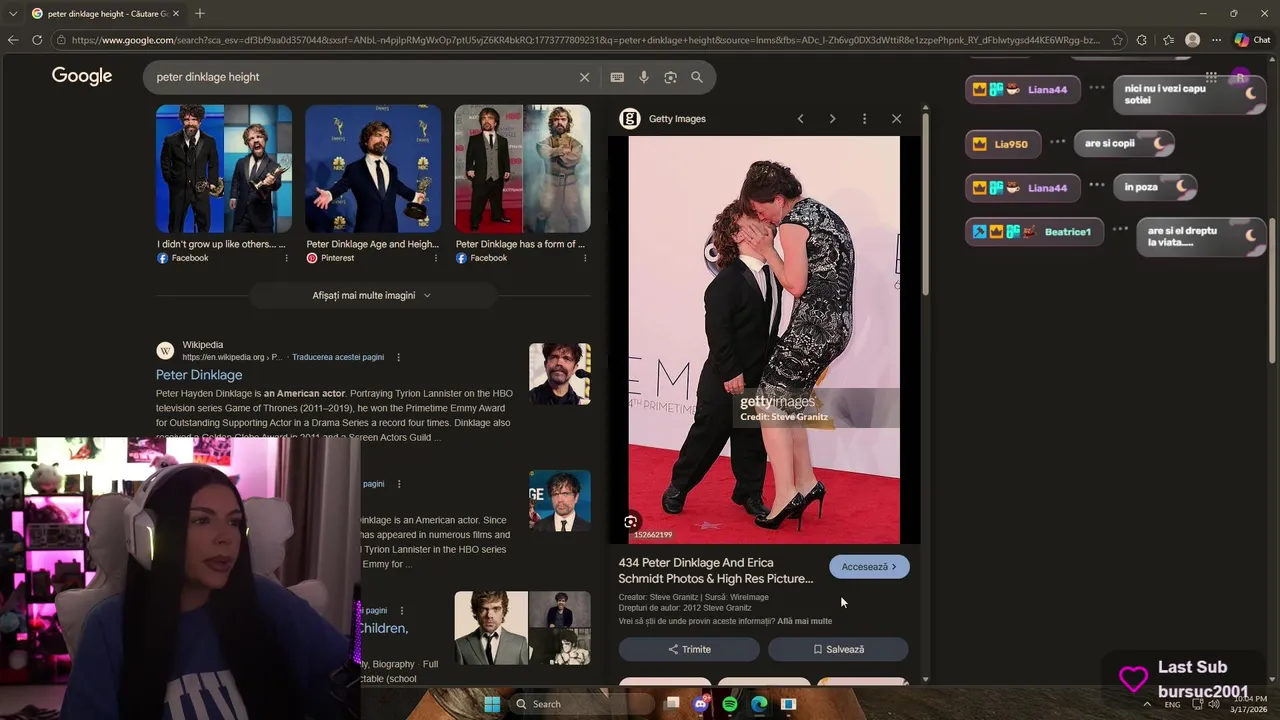
Task: Click the image panel vertical scrollbar
Action: 925,203
